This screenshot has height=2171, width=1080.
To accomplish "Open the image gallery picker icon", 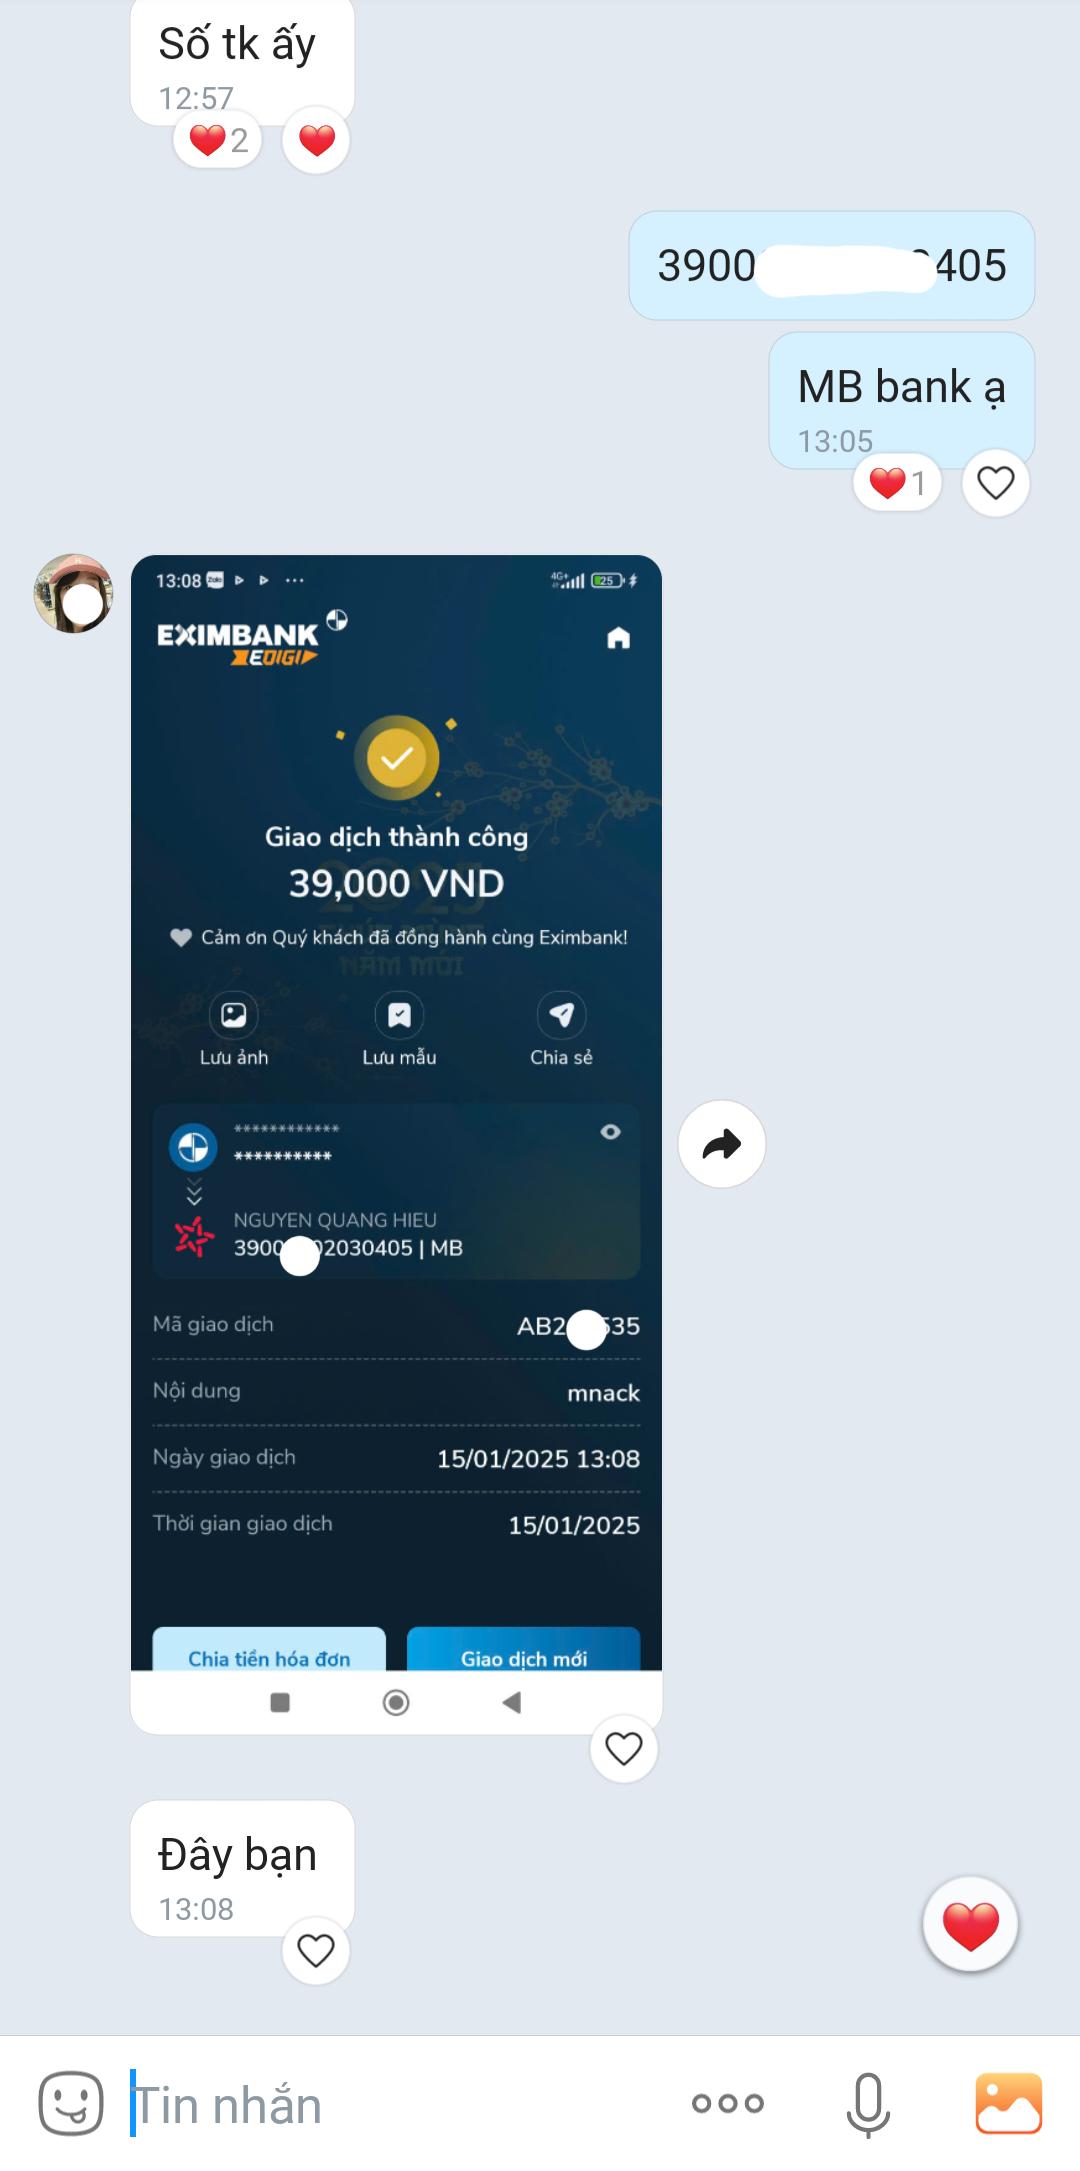I will coord(1008,2103).
